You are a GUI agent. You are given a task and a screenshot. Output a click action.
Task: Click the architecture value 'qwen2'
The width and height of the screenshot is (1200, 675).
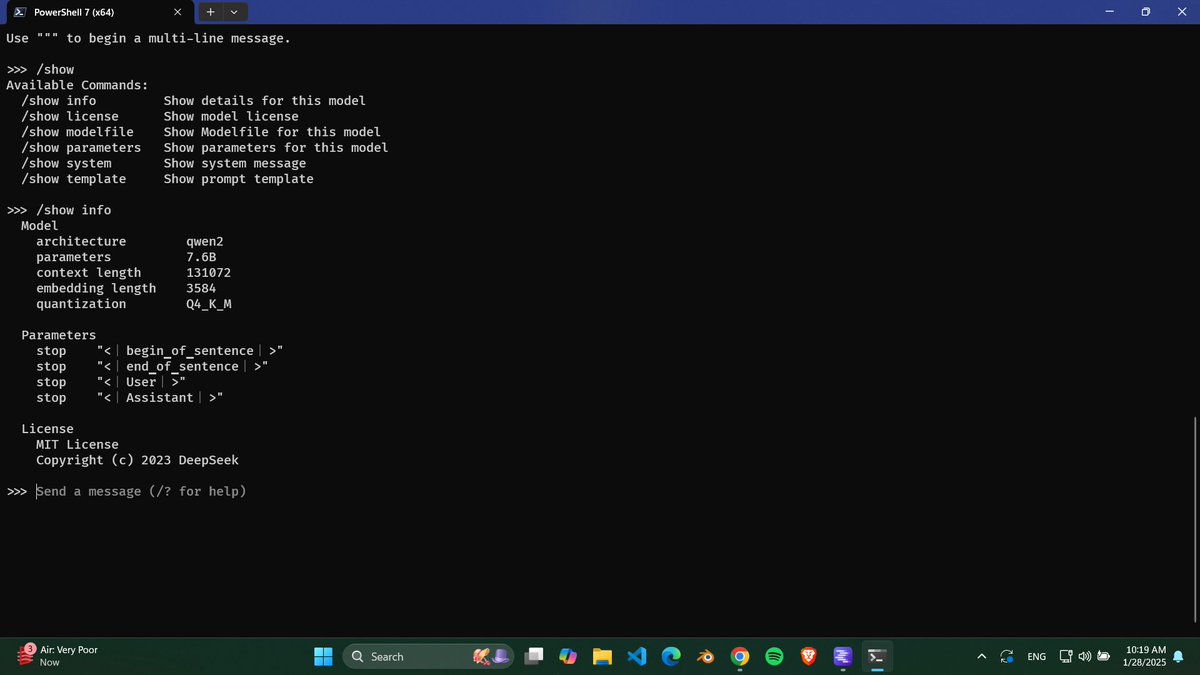[x=205, y=241]
